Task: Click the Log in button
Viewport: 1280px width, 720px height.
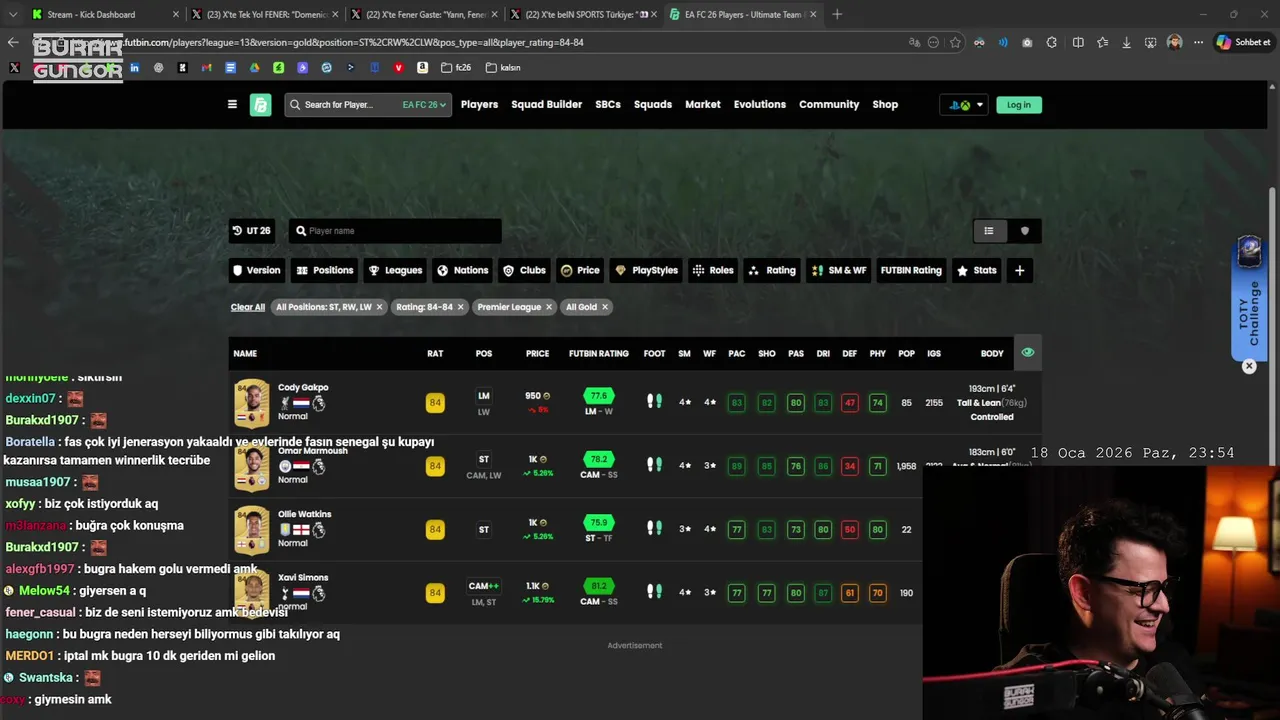Action: [x=1019, y=105]
